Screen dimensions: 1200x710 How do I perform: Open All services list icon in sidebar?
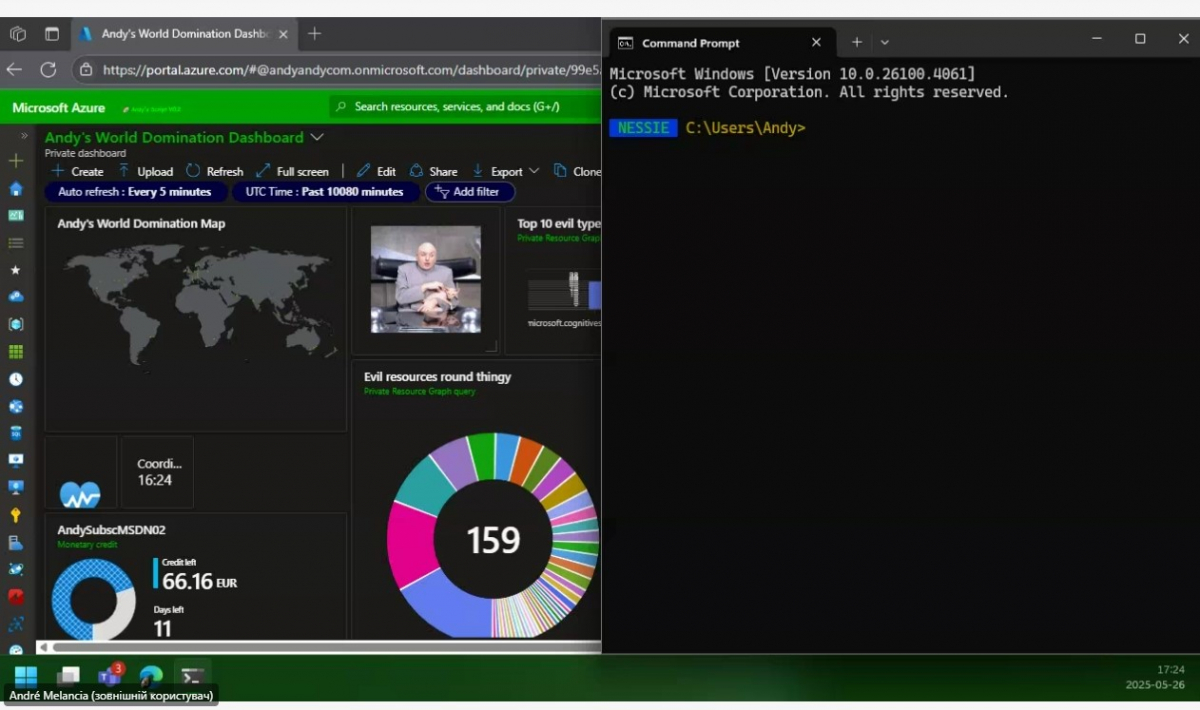(16, 243)
